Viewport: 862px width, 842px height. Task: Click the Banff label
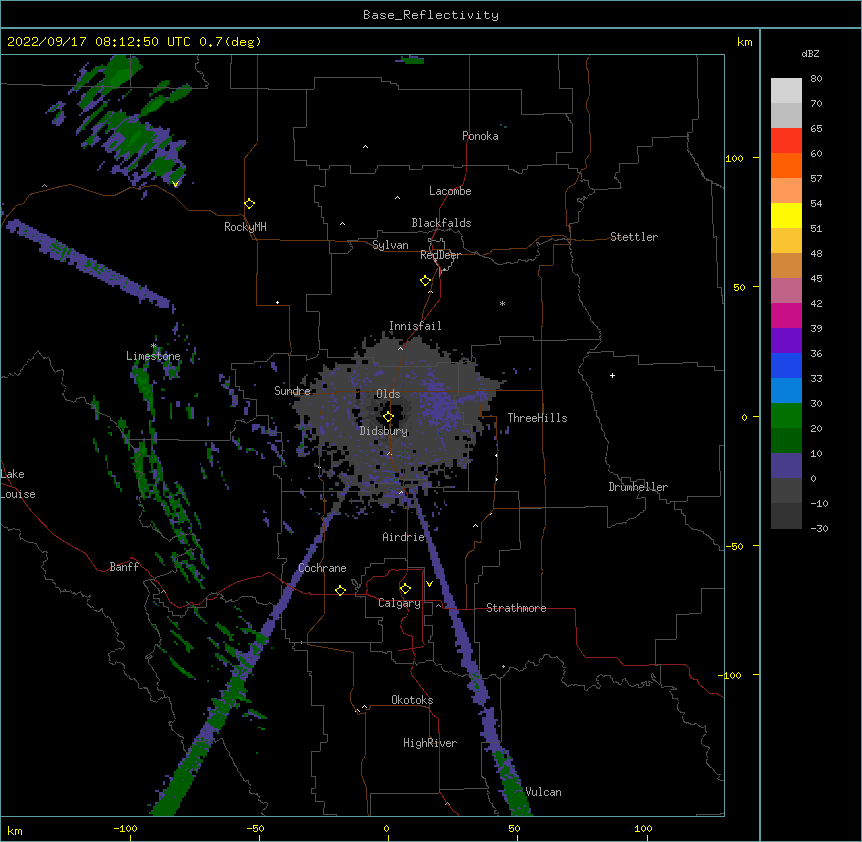point(124,567)
